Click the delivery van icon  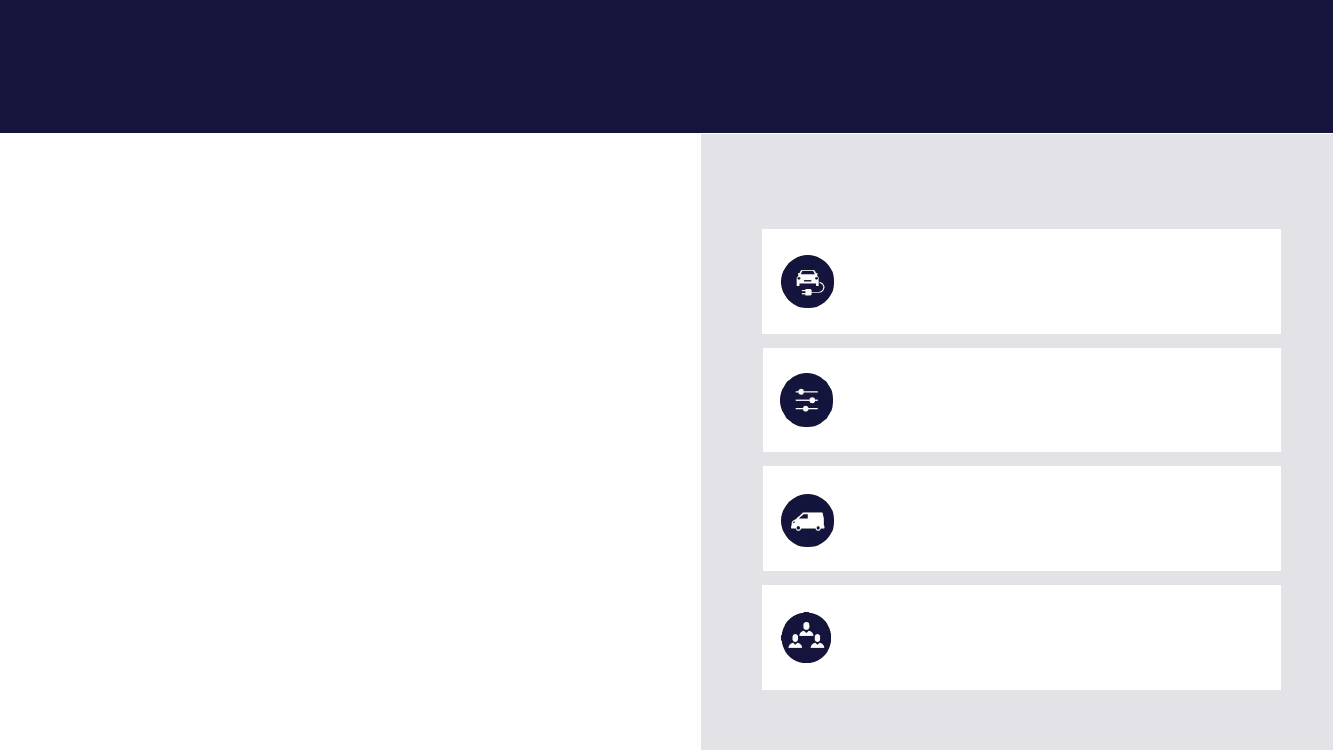(x=807, y=520)
